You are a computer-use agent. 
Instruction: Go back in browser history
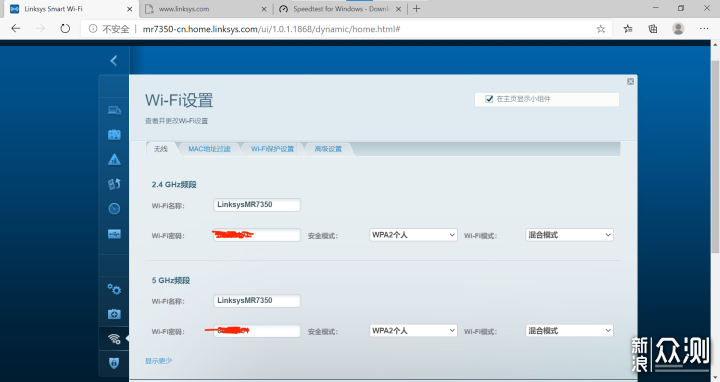[x=16, y=28]
